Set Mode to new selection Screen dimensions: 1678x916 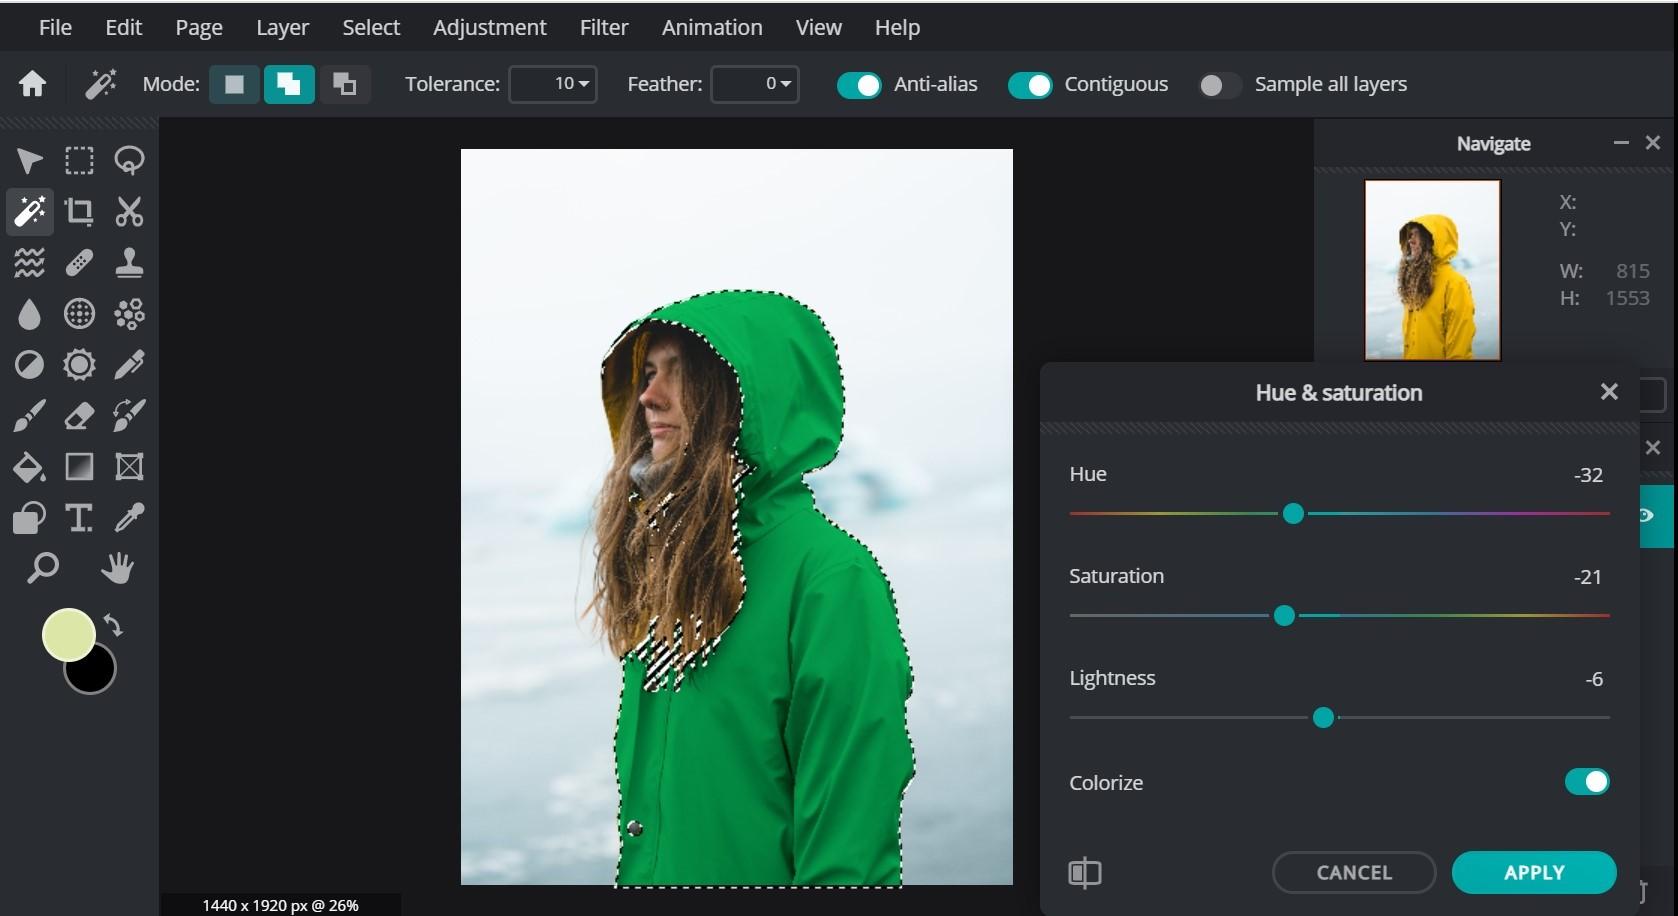(x=234, y=84)
